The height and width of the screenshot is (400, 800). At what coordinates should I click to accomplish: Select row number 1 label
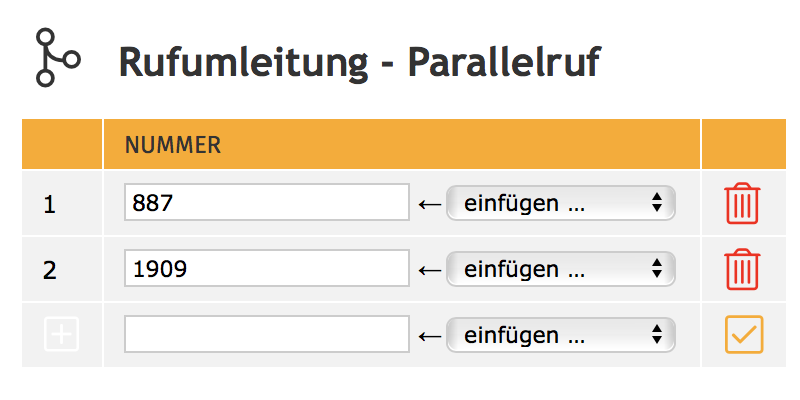[50, 204]
